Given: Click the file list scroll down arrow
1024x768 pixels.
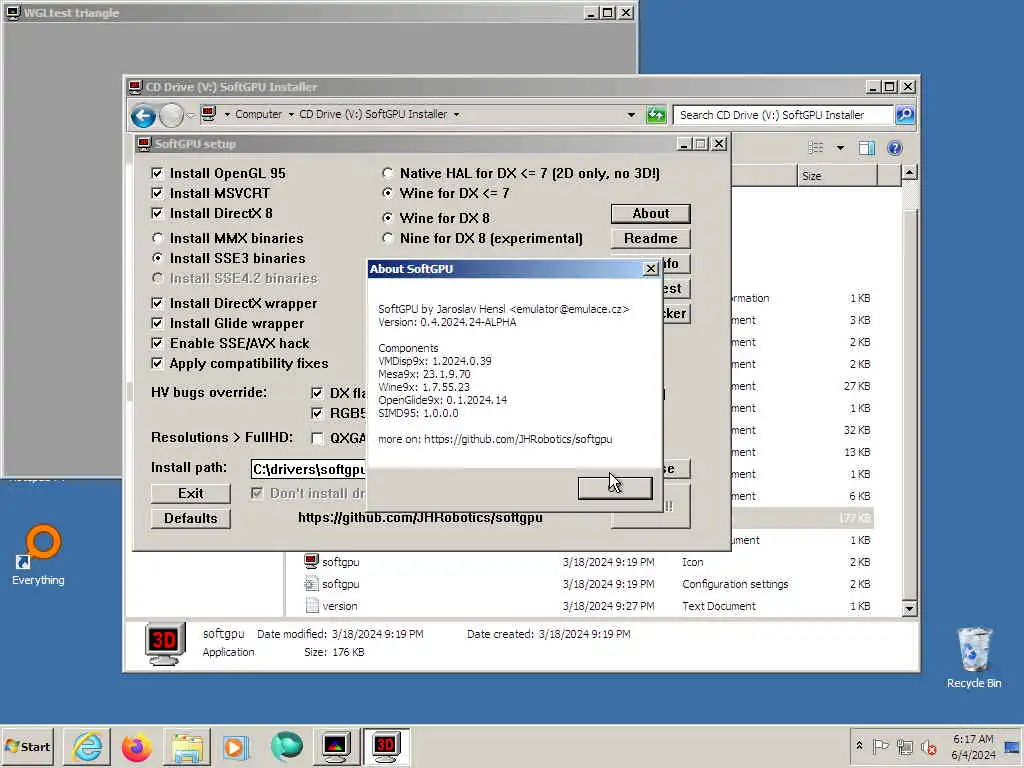Looking at the screenshot, I should pos(909,609).
